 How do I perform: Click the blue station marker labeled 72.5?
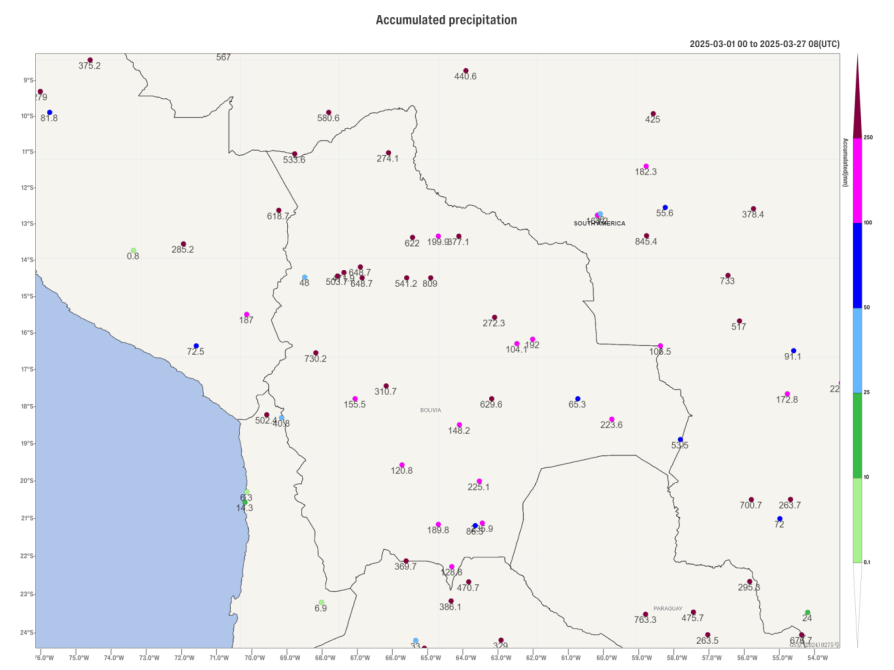196,346
